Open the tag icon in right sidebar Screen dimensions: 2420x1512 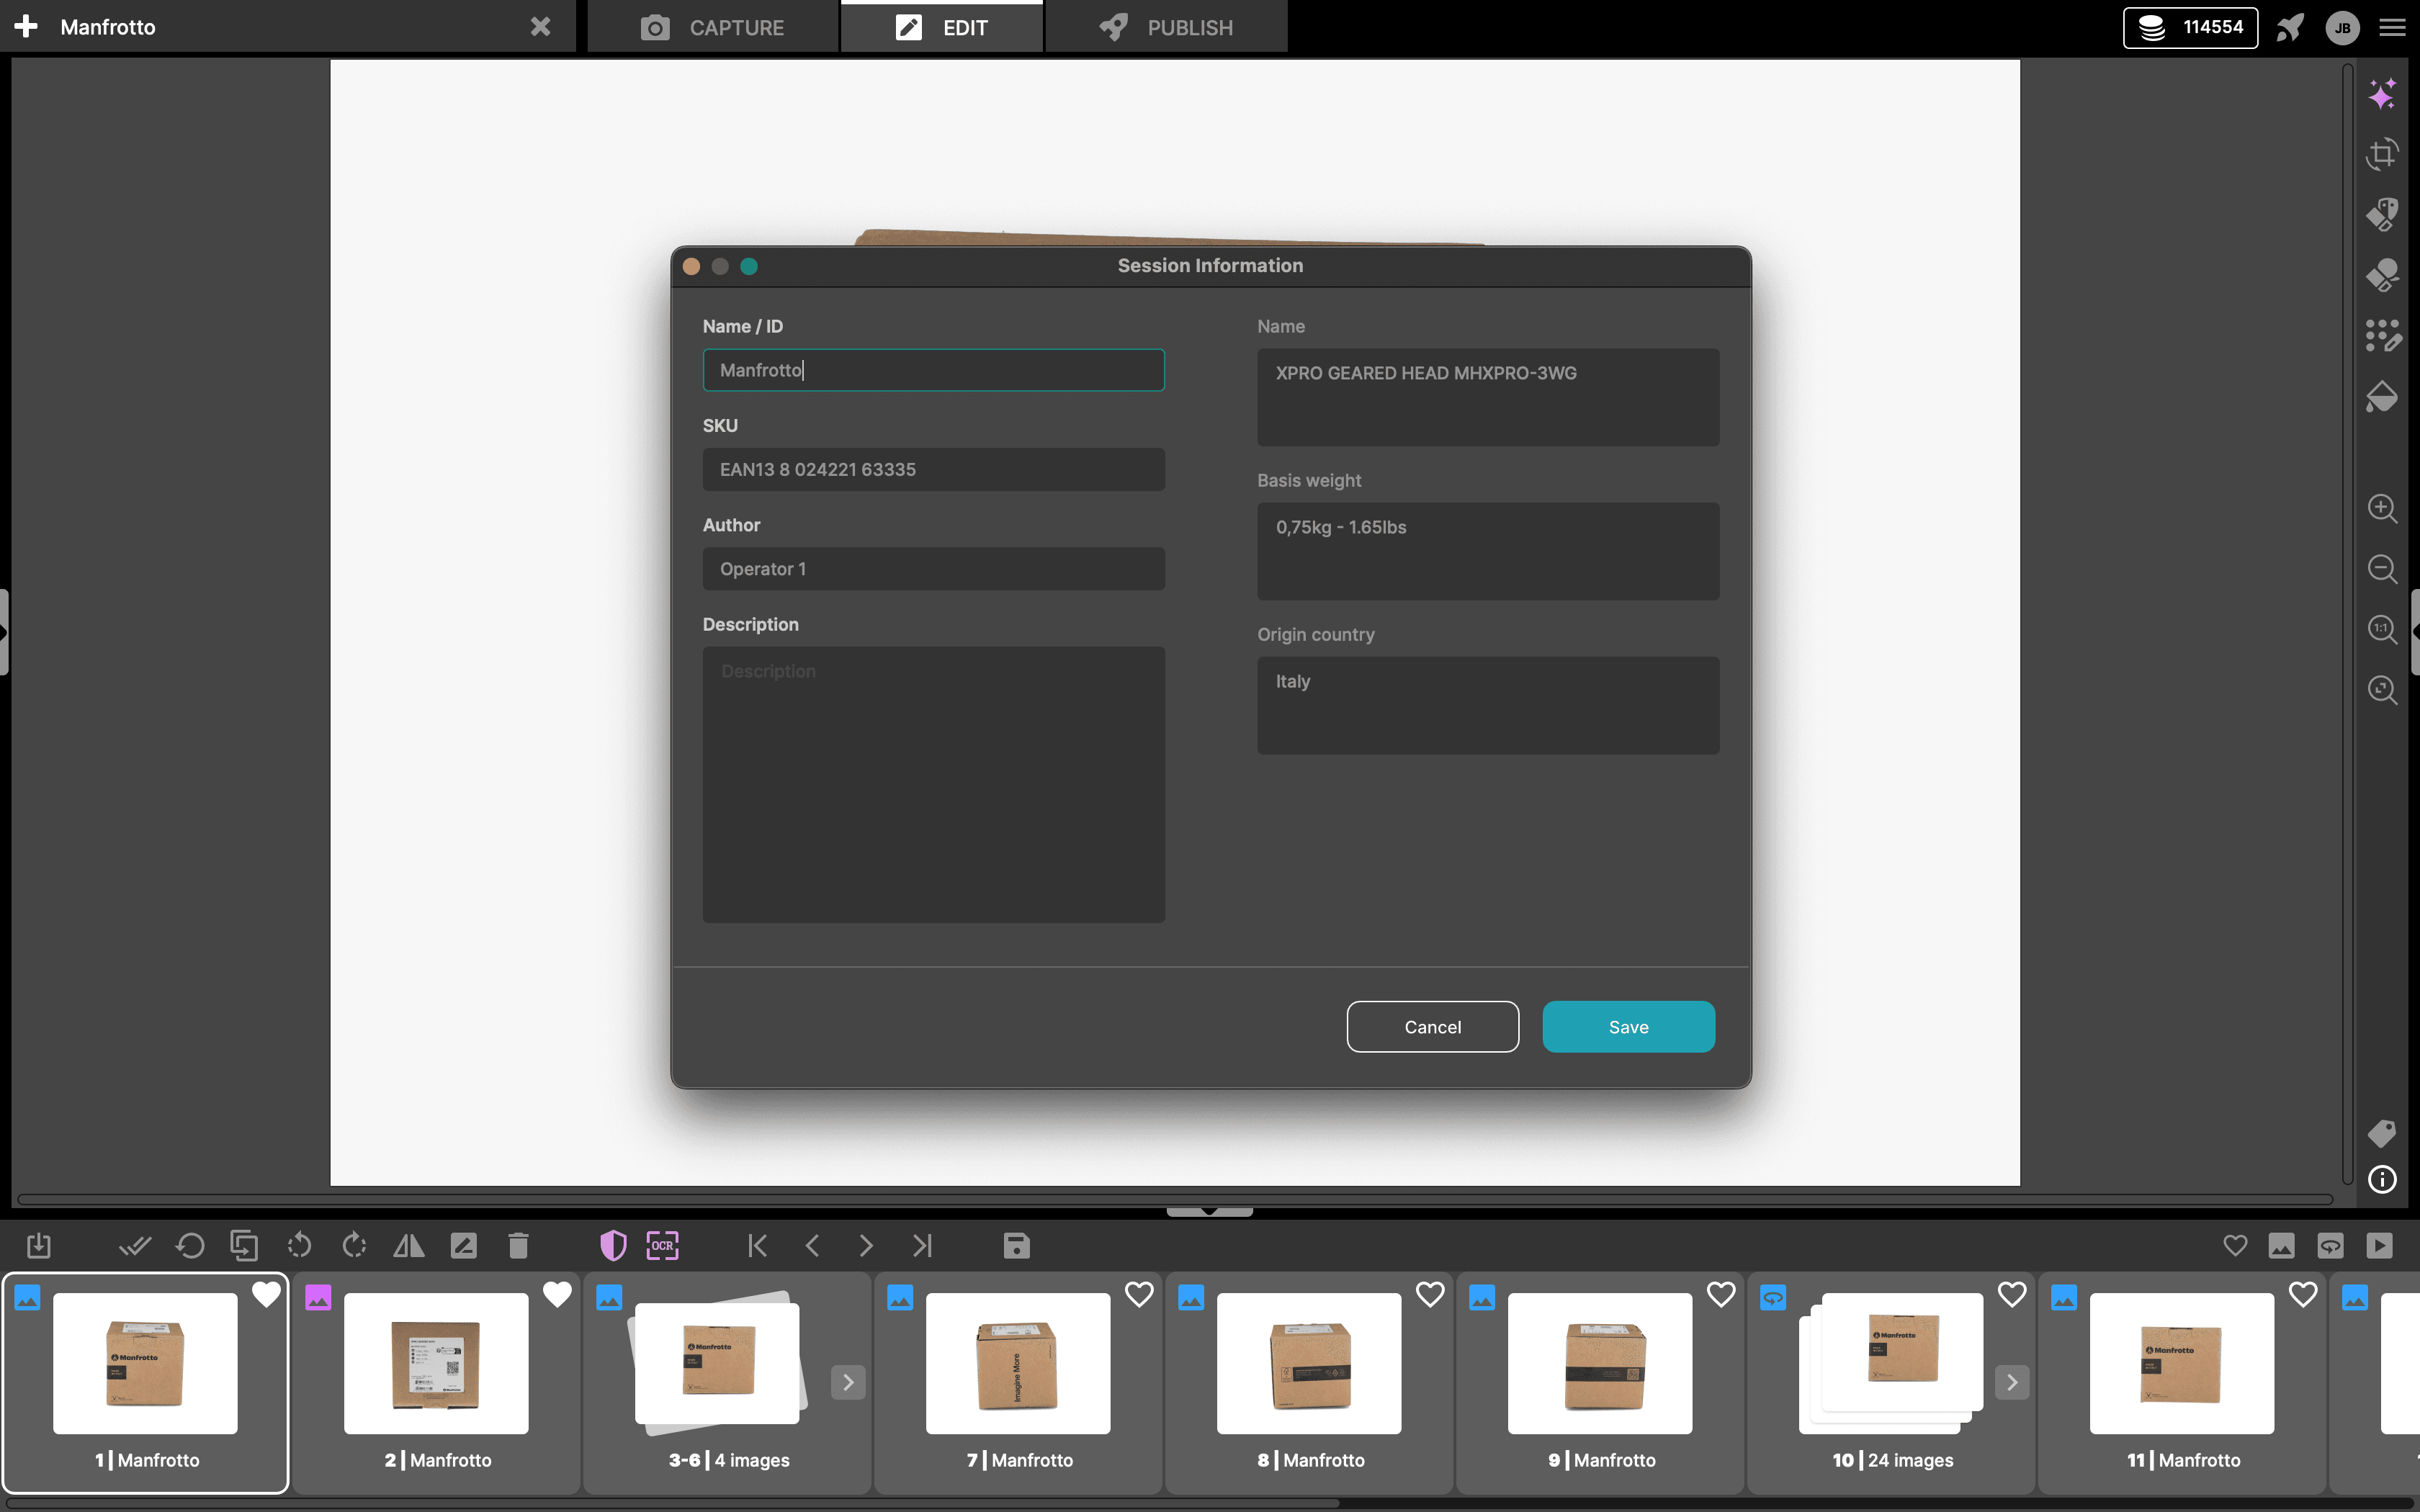pos(2382,1133)
